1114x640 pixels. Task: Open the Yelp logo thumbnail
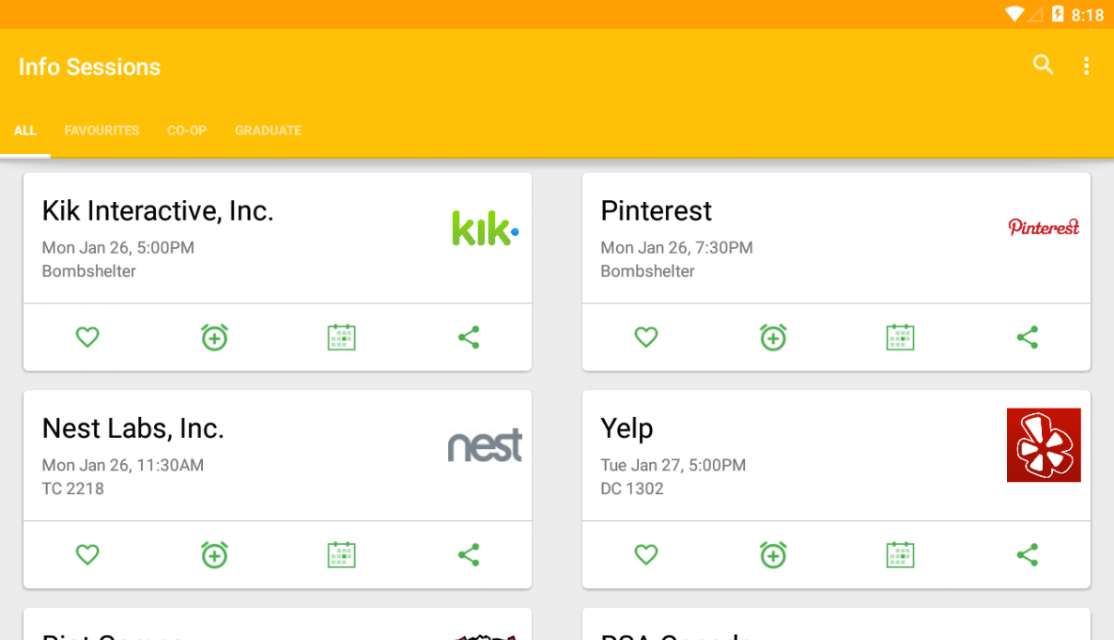pyautogui.click(x=1043, y=445)
